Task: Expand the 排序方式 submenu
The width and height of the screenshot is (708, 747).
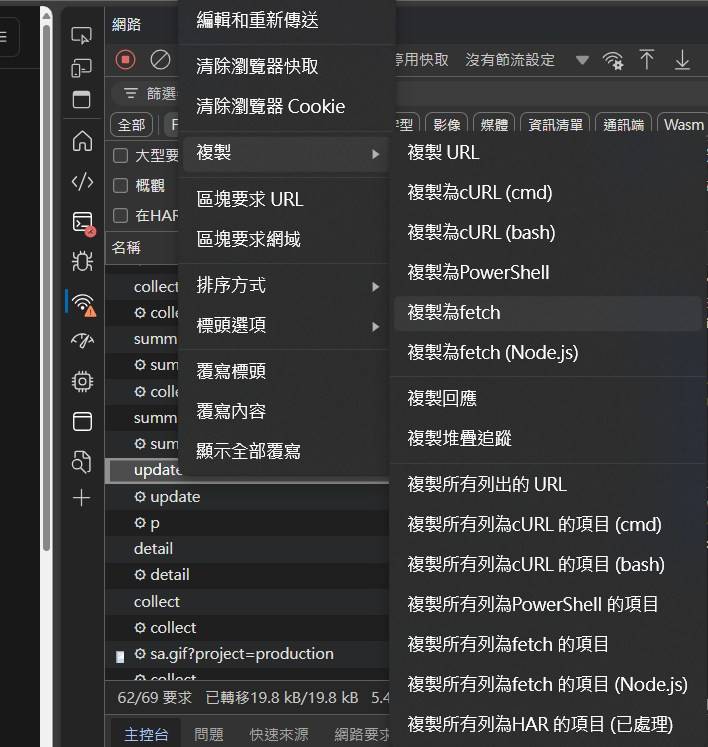Action: [x=286, y=286]
